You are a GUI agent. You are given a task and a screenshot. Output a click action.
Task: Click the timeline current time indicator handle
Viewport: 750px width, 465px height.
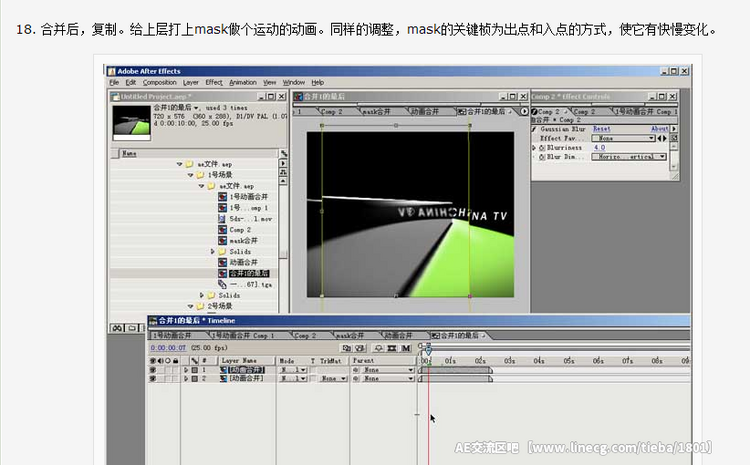(x=428, y=351)
